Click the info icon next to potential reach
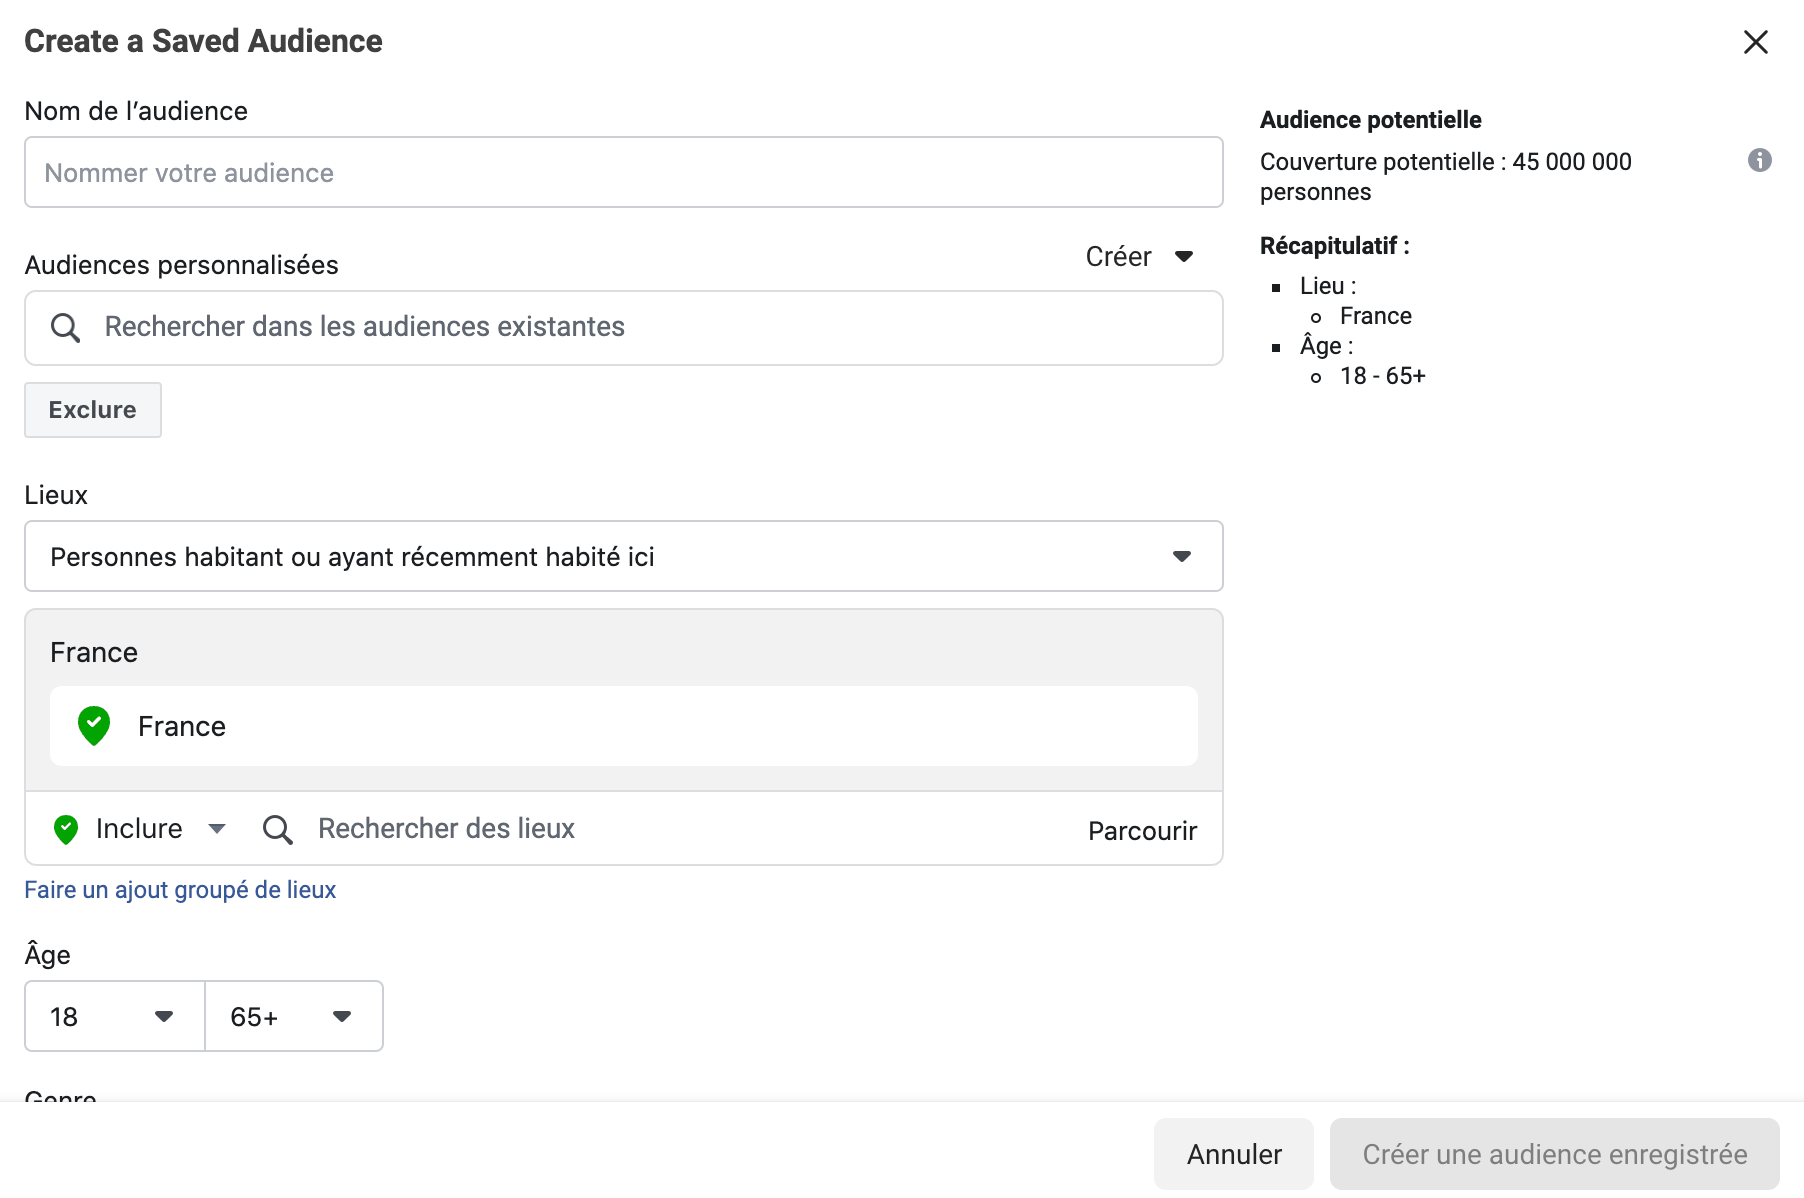1804x1198 pixels. click(1759, 160)
